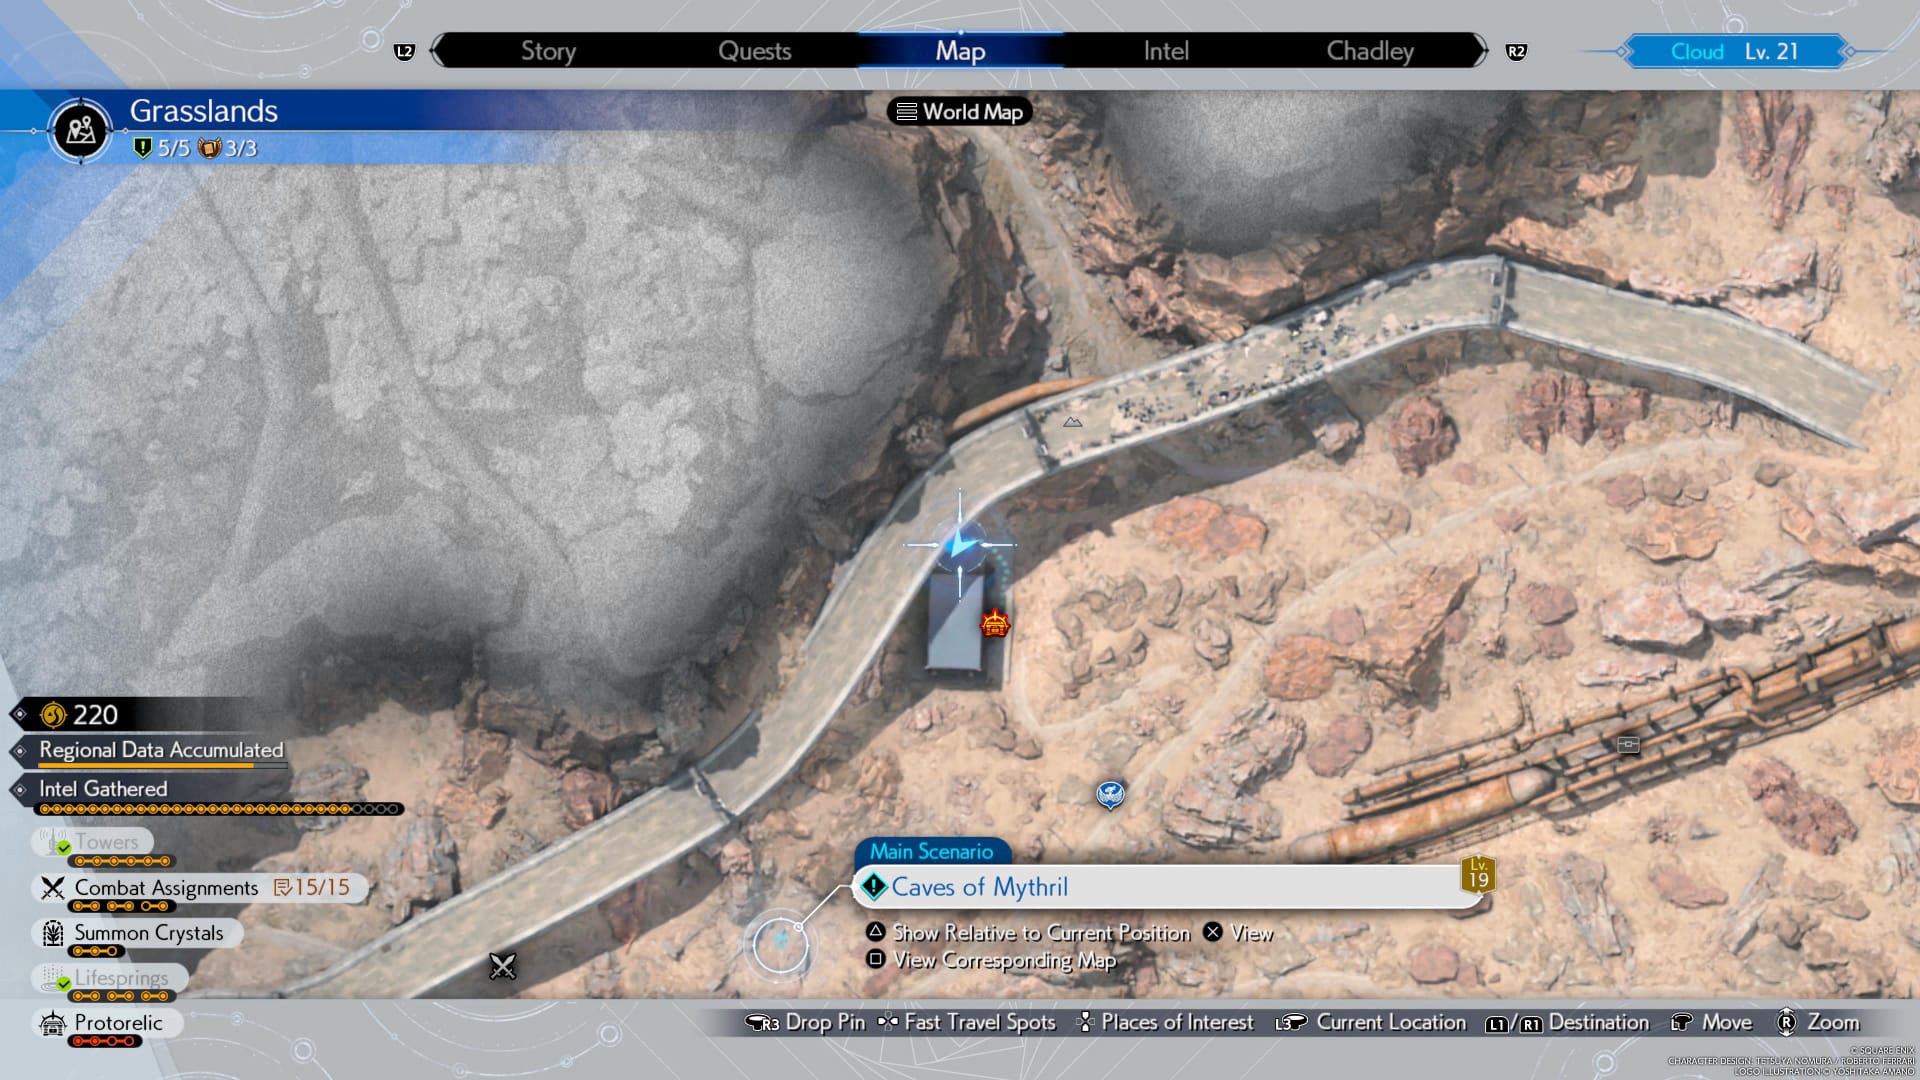This screenshot has height=1080, width=1920.
Task: Toggle Summon Crystals filter
Action: pyautogui.click(x=148, y=933)
